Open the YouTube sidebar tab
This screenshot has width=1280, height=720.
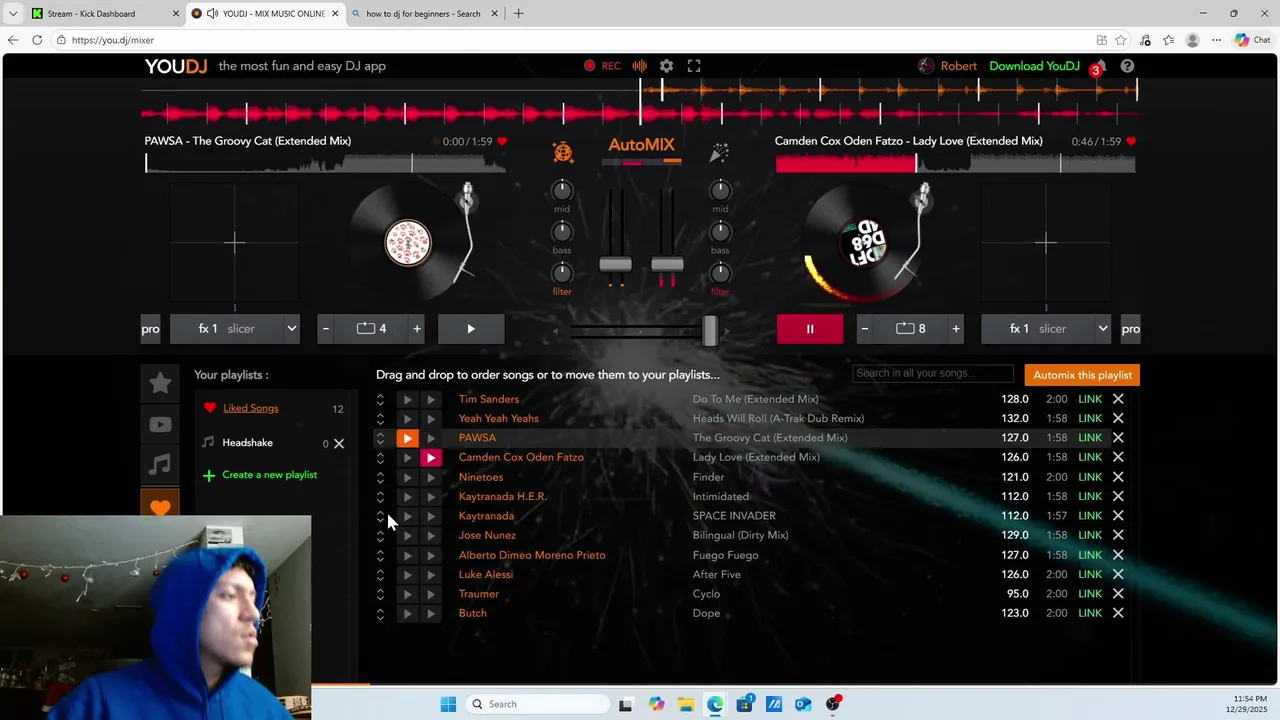click(160, 424)
